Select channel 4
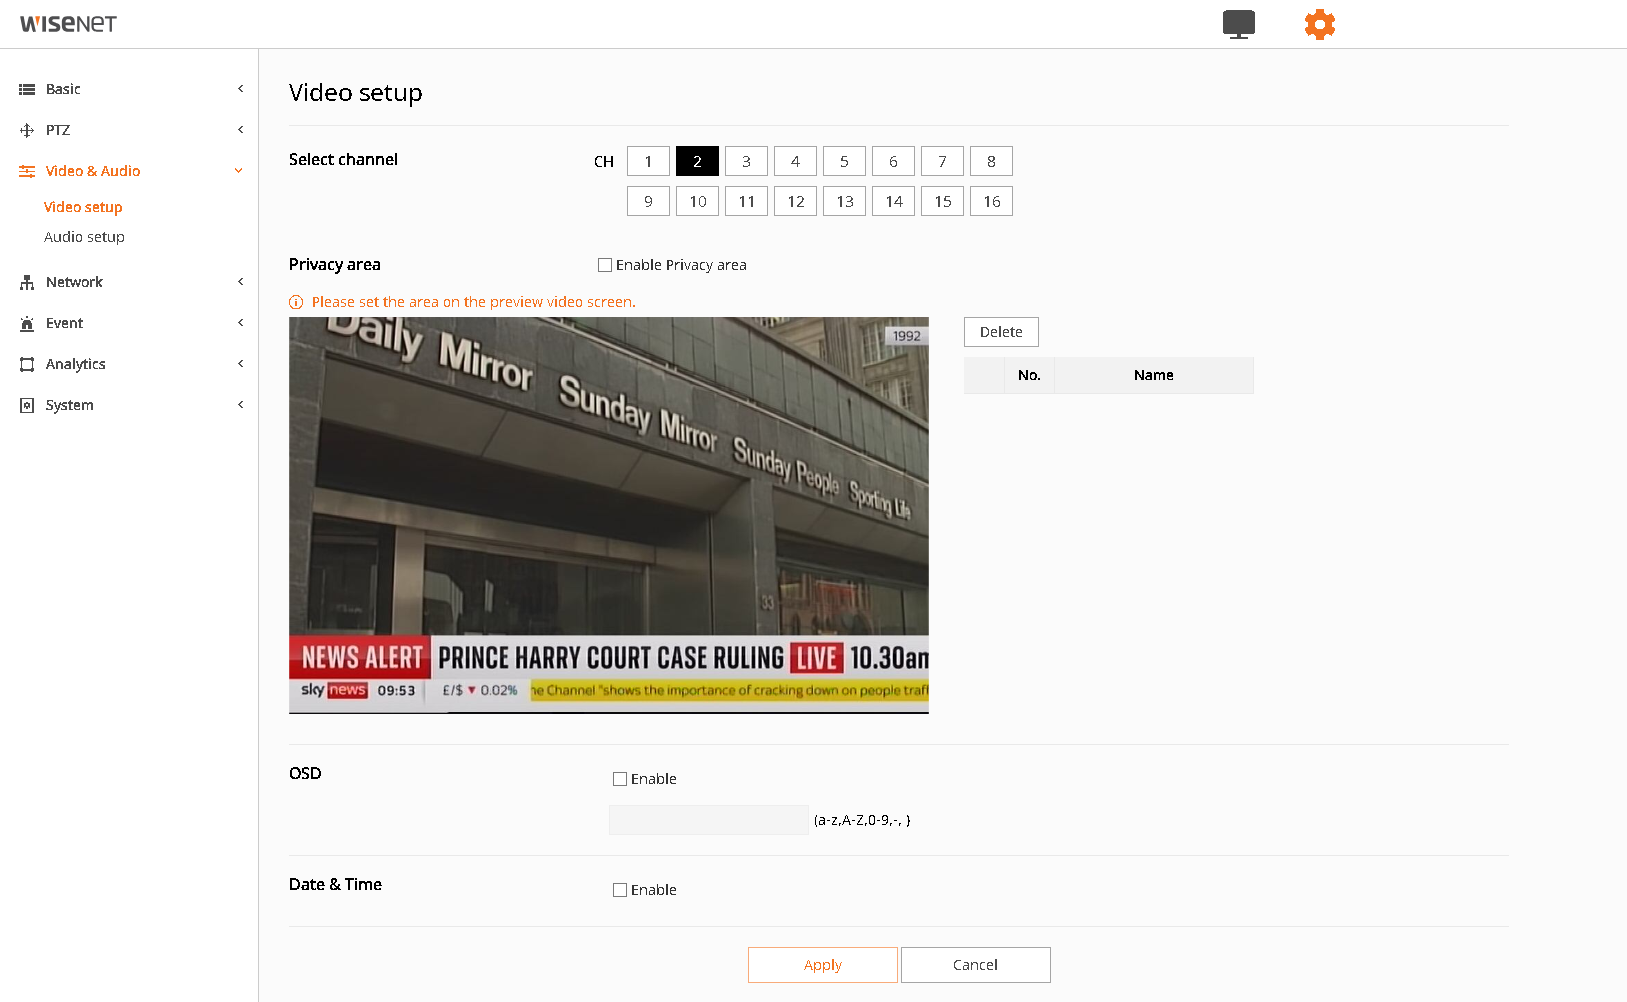Image resolution: width=1627 pixels, height=1002 pixels. pyautogui.click(x=795, y=161)
